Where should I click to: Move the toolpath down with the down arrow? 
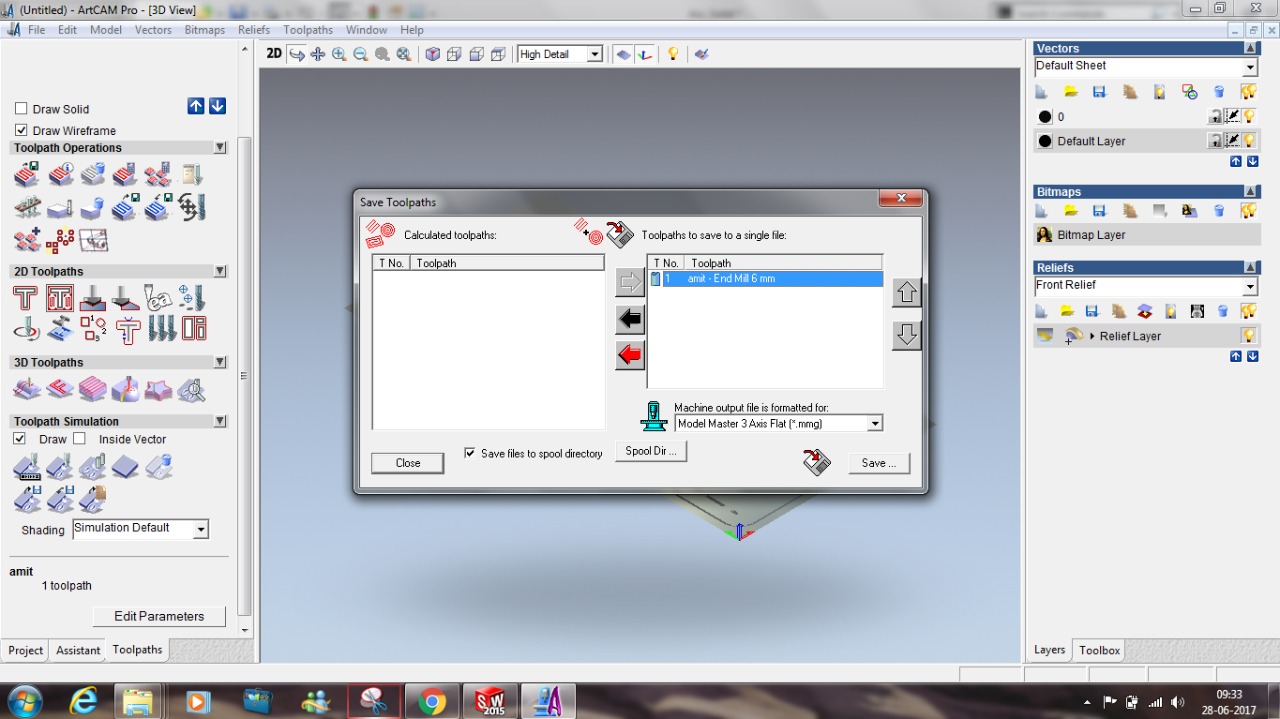907,334
